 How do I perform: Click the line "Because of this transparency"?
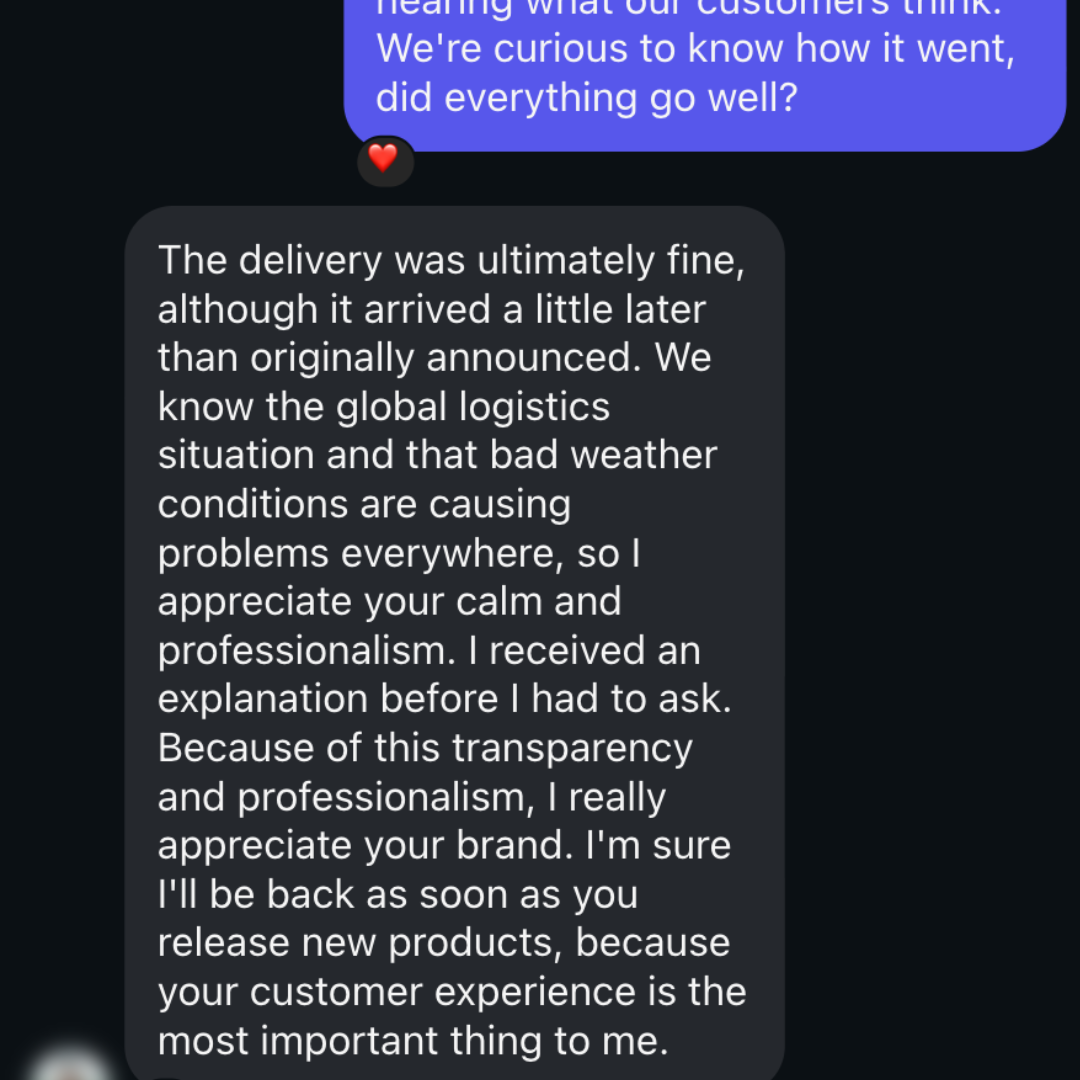[425, 748]
